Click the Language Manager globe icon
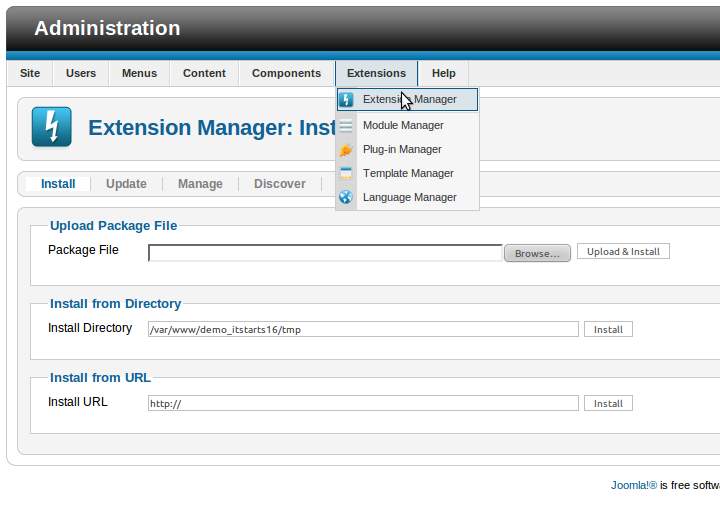Viewport: 720px width, 517px height. pos(346,197)
